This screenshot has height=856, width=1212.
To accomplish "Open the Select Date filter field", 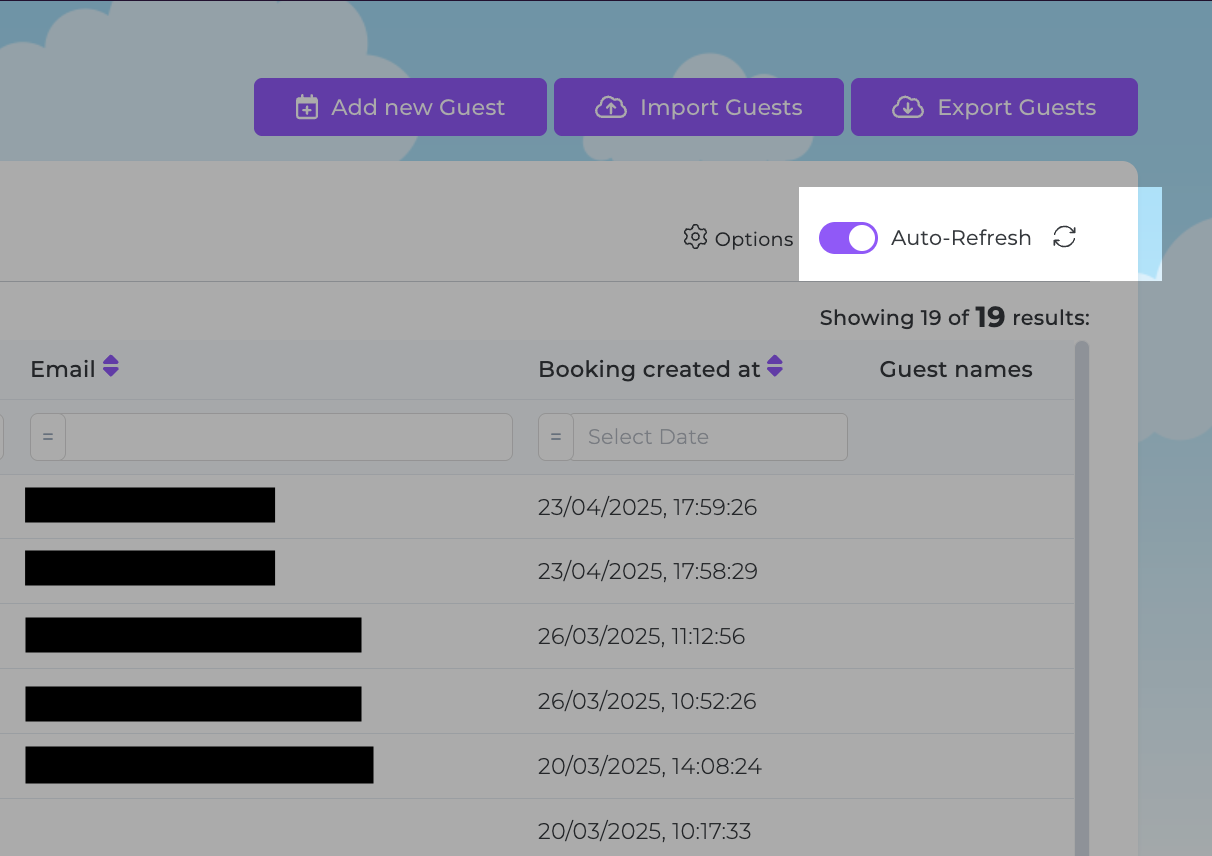I will click(x=710, y=437).
